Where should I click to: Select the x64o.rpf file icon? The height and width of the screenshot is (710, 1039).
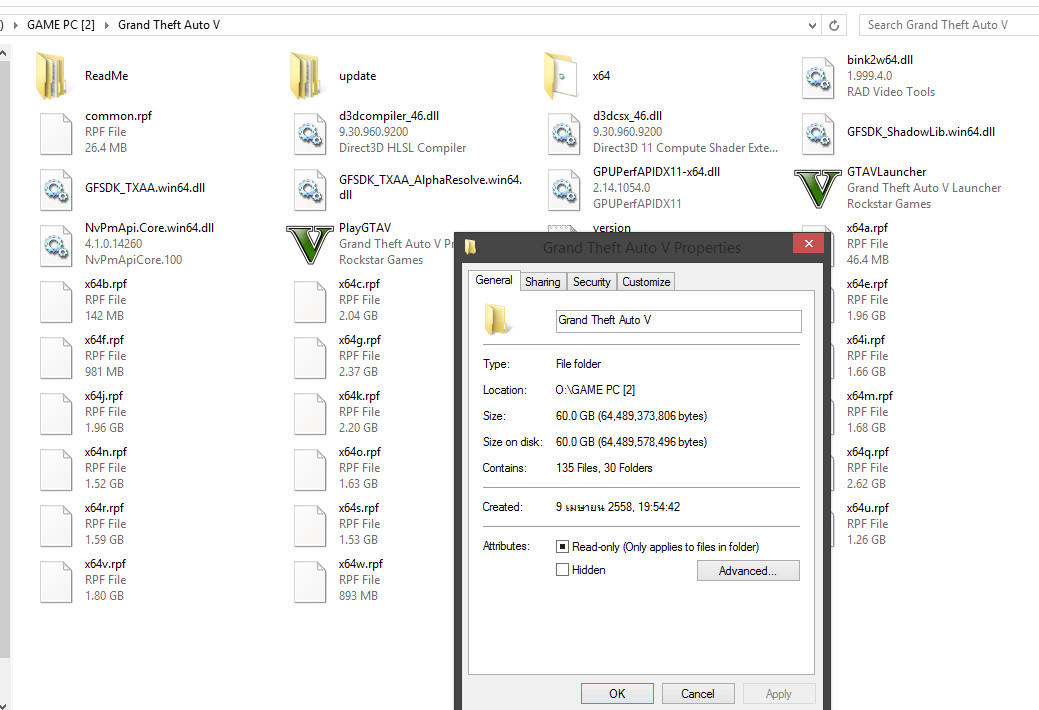pos(310,469)
